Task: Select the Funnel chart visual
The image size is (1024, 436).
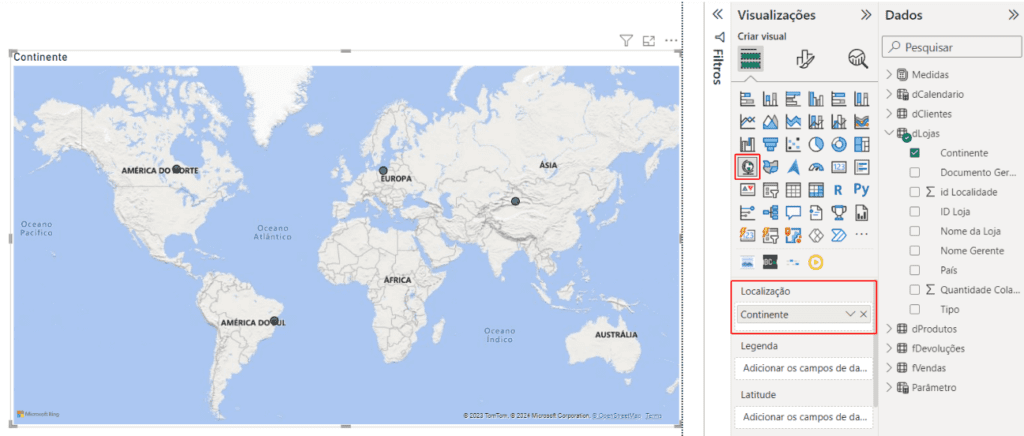Action: click(x=771, y=144)
